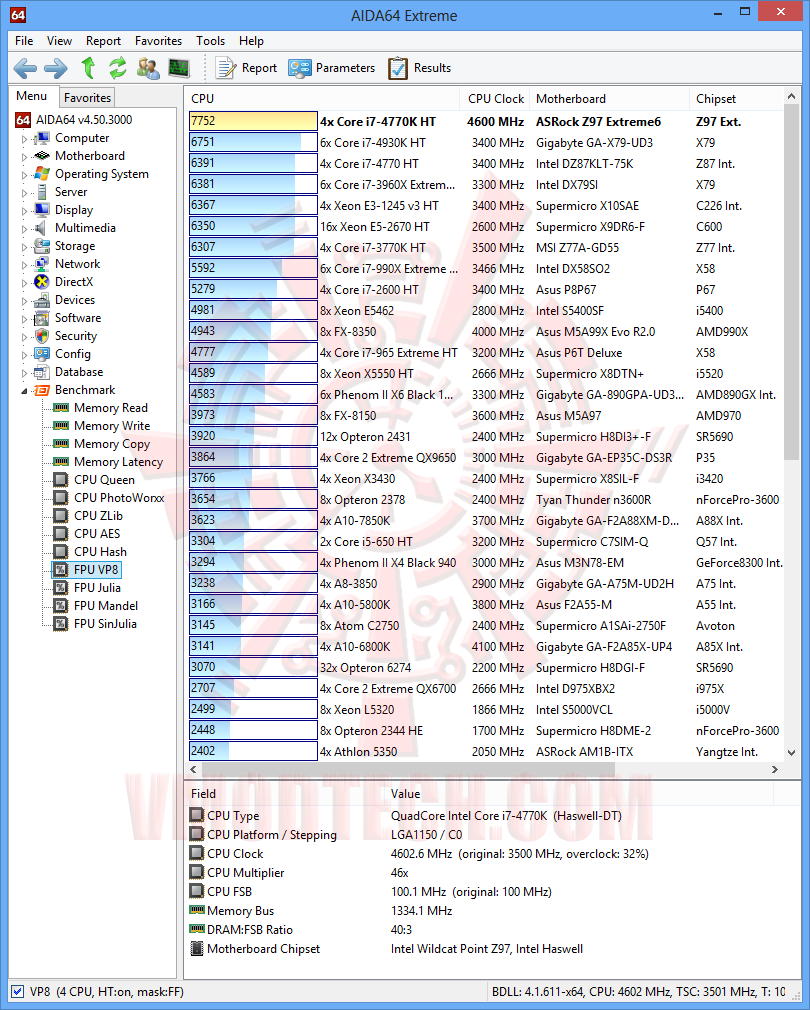Select DirectX in the tree
The width and height of the screenshot is (810, 1010).
[x=74, y=281]
